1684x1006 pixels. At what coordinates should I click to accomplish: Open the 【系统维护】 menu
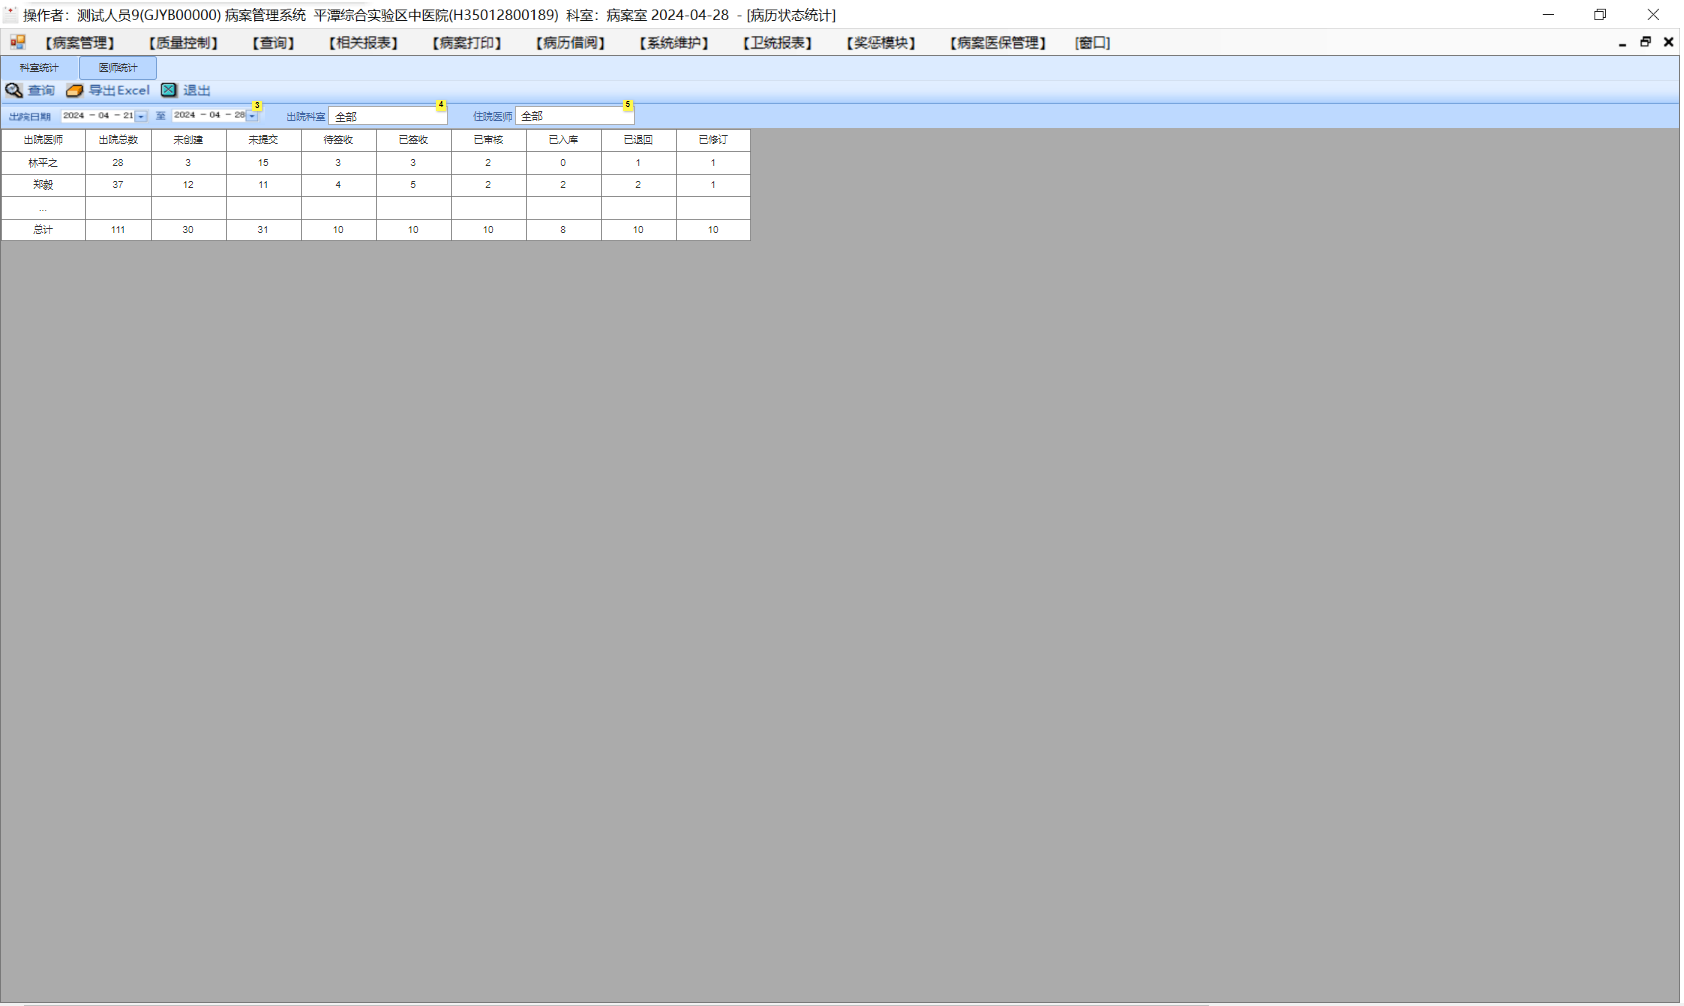coord(674,43)
